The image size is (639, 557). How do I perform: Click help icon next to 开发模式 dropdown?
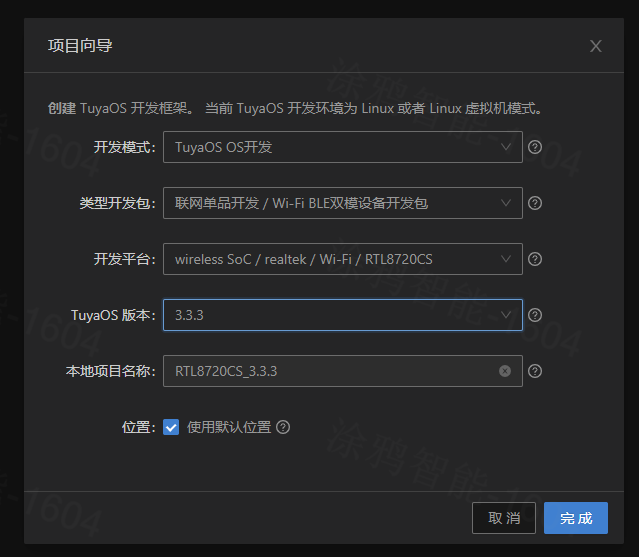[x=535, y=147]
